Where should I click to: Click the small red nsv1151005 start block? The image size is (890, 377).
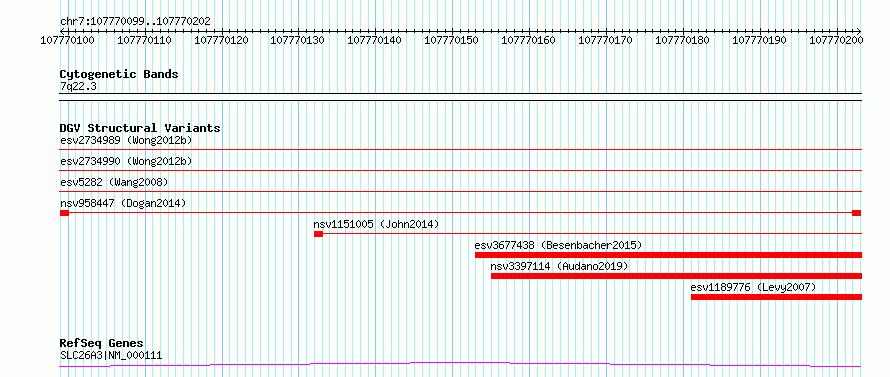point(318,234)
